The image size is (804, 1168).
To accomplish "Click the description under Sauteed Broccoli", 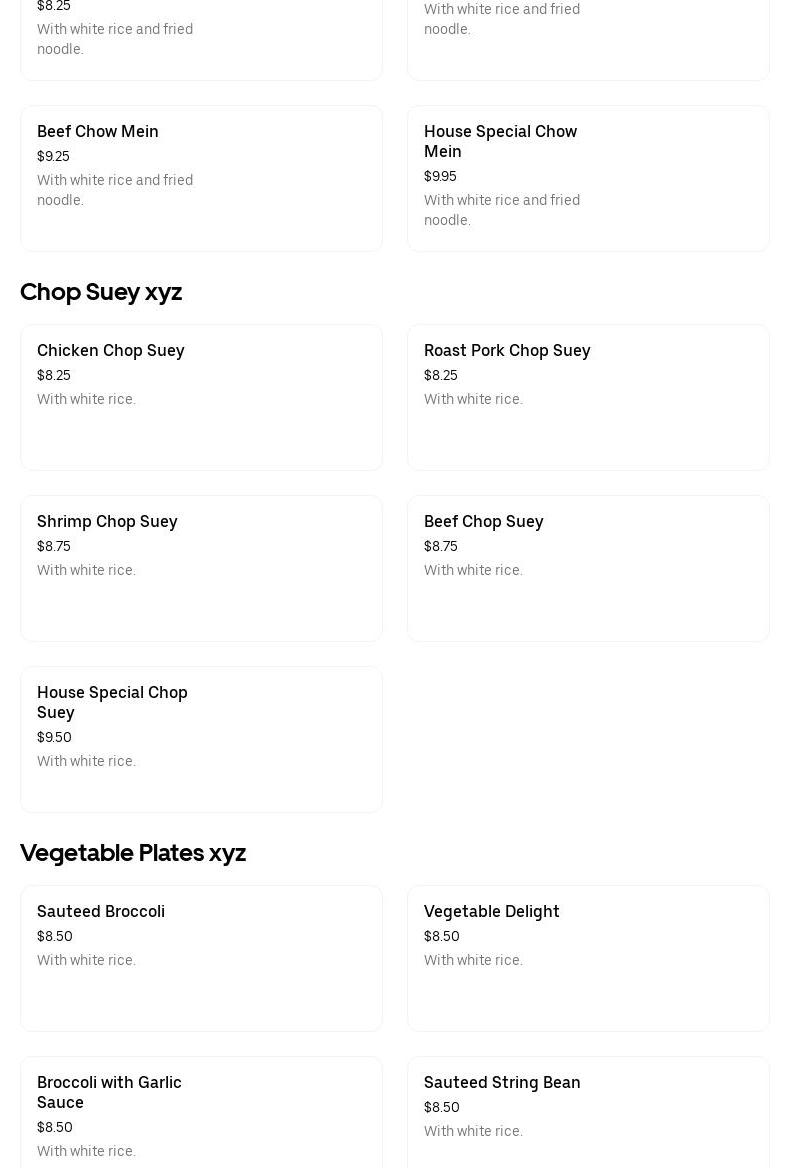I will pos(86,961).
